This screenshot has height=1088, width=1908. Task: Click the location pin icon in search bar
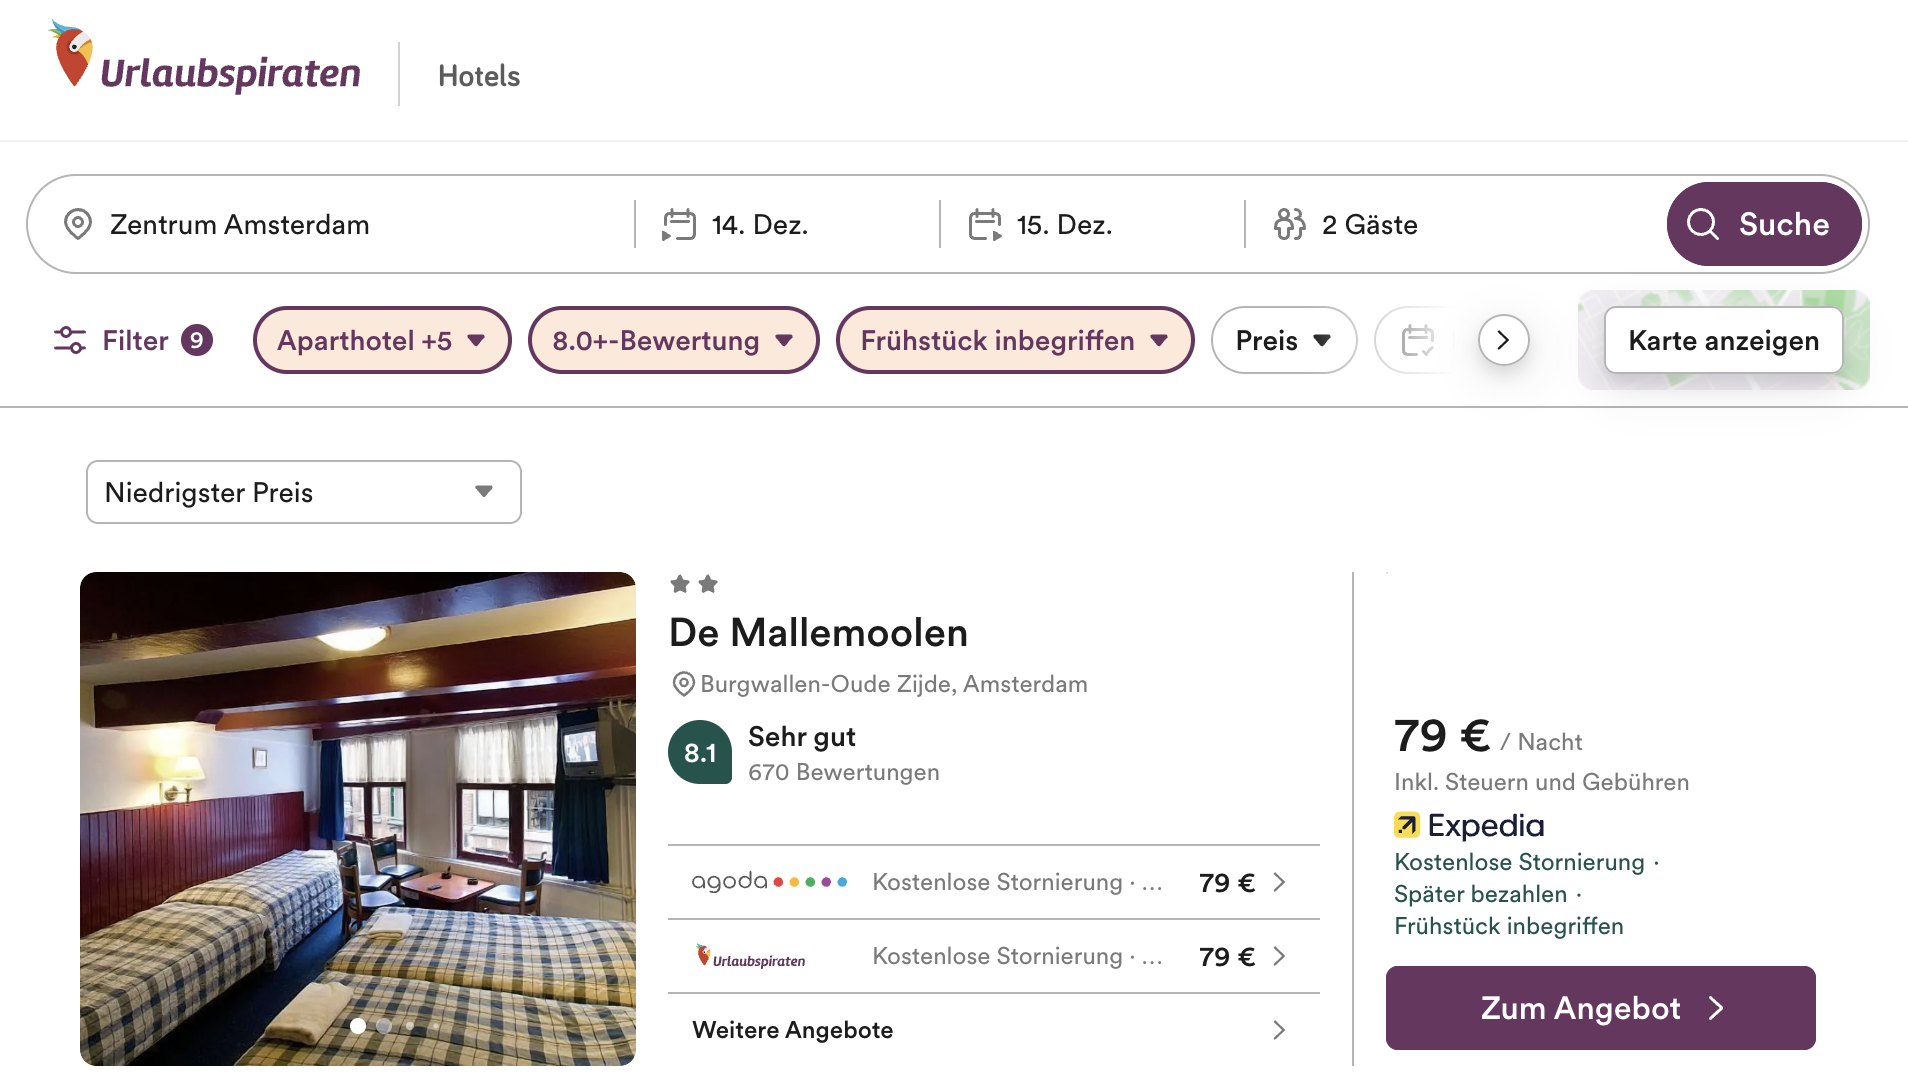point(78,224)
